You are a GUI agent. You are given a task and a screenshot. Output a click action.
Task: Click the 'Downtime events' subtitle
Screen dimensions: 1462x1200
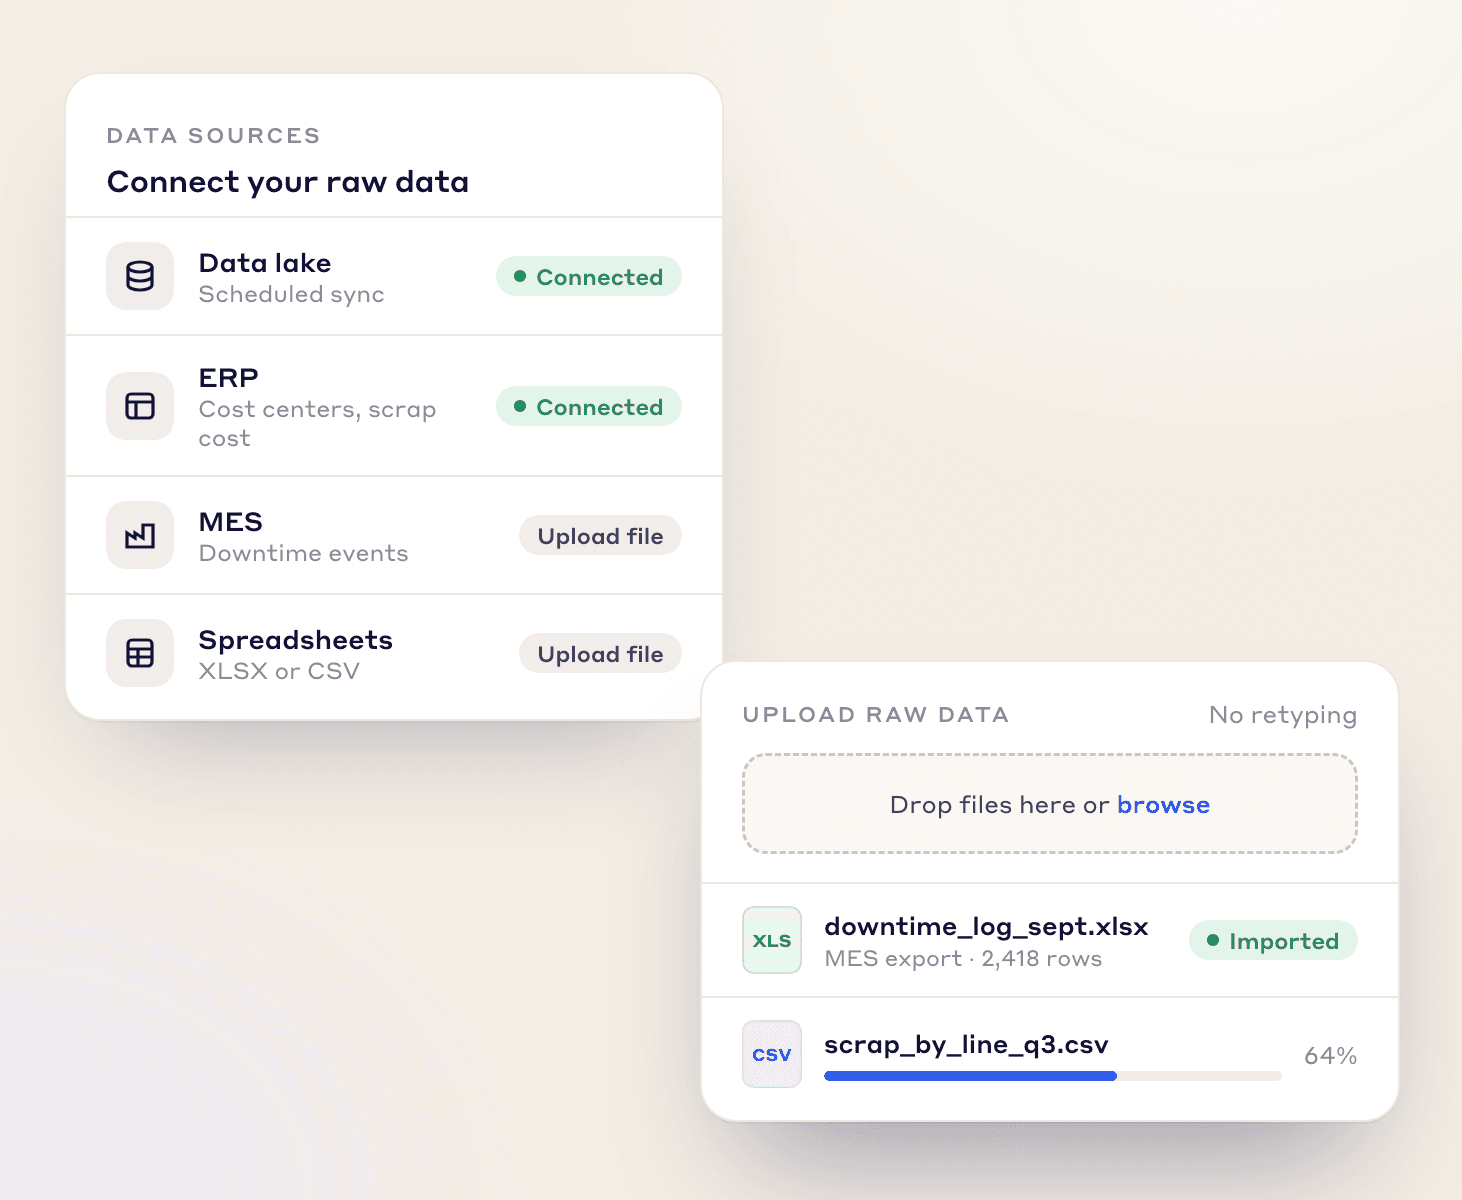[x=304, y=553]
